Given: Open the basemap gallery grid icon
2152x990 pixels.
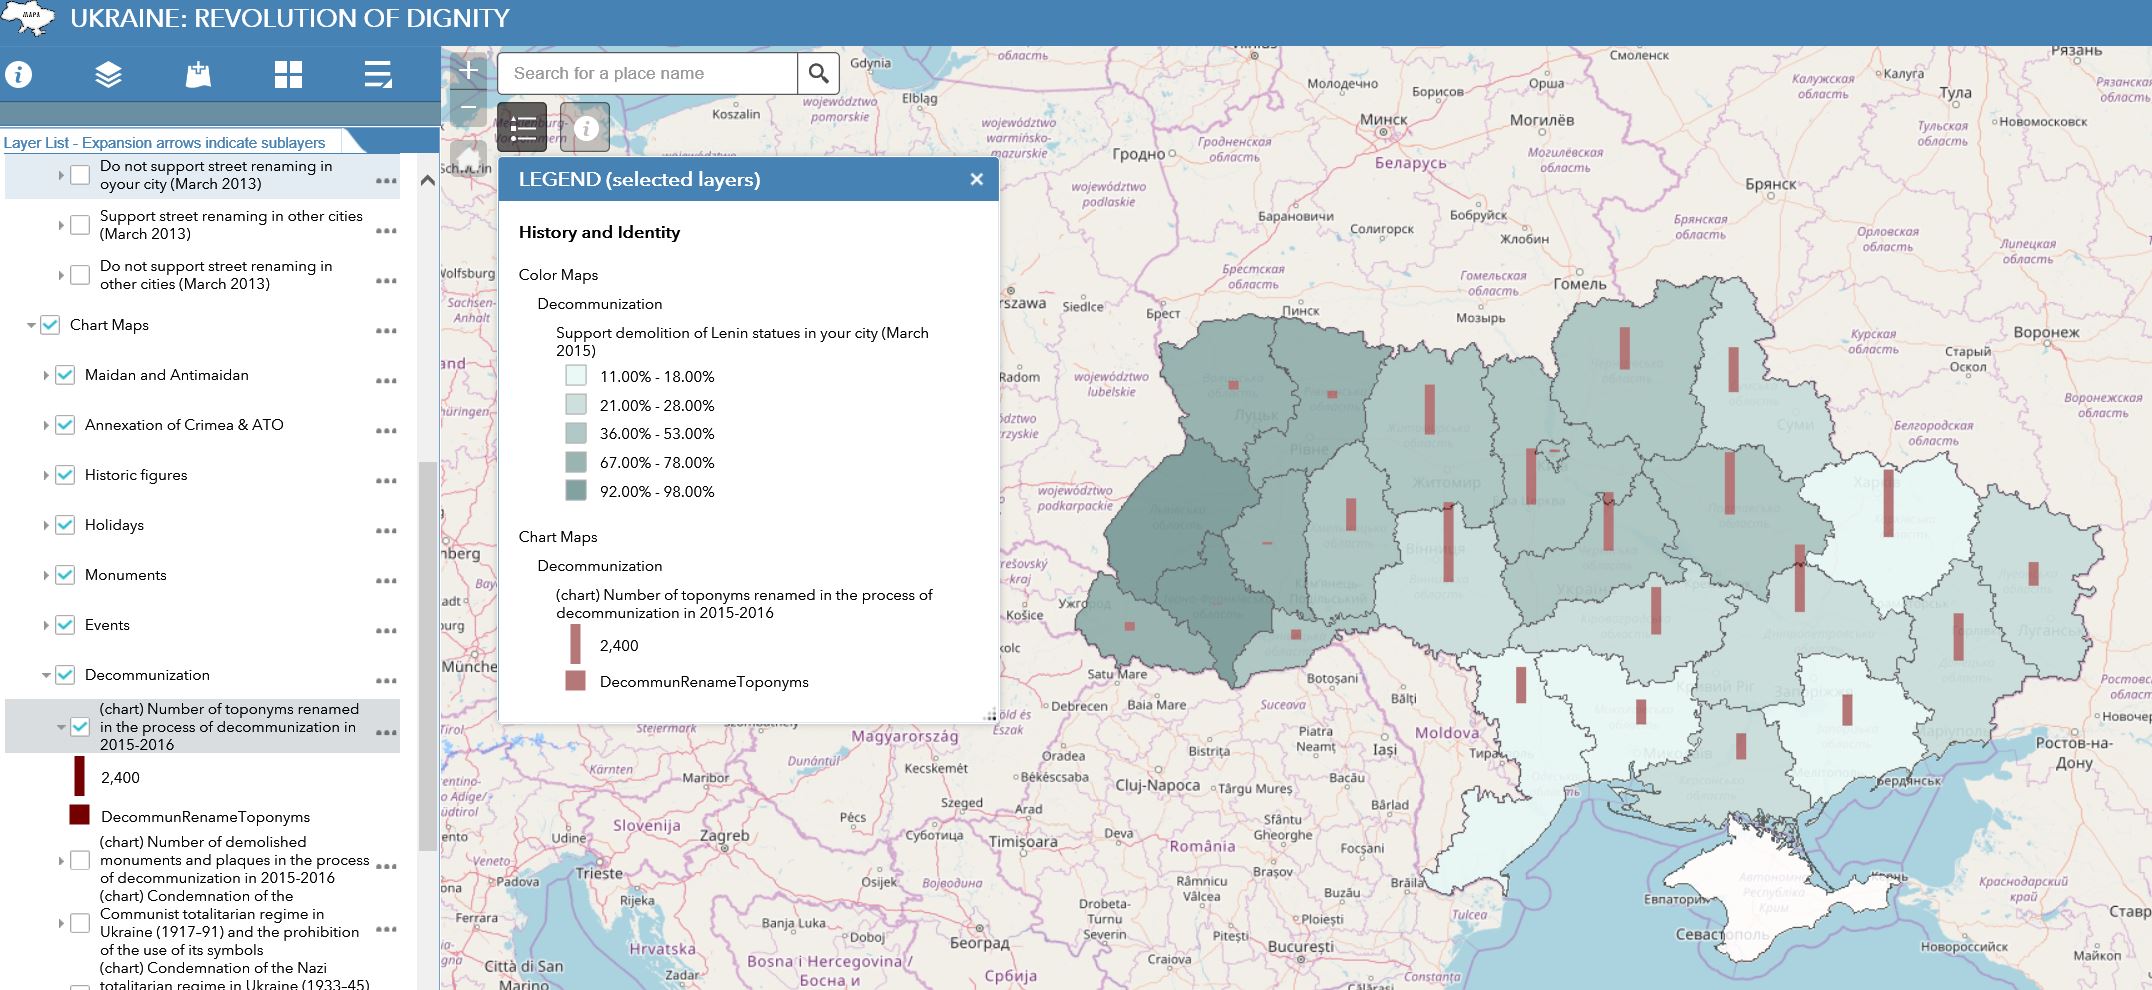Looking at the screenshot, I should [288, 74].
